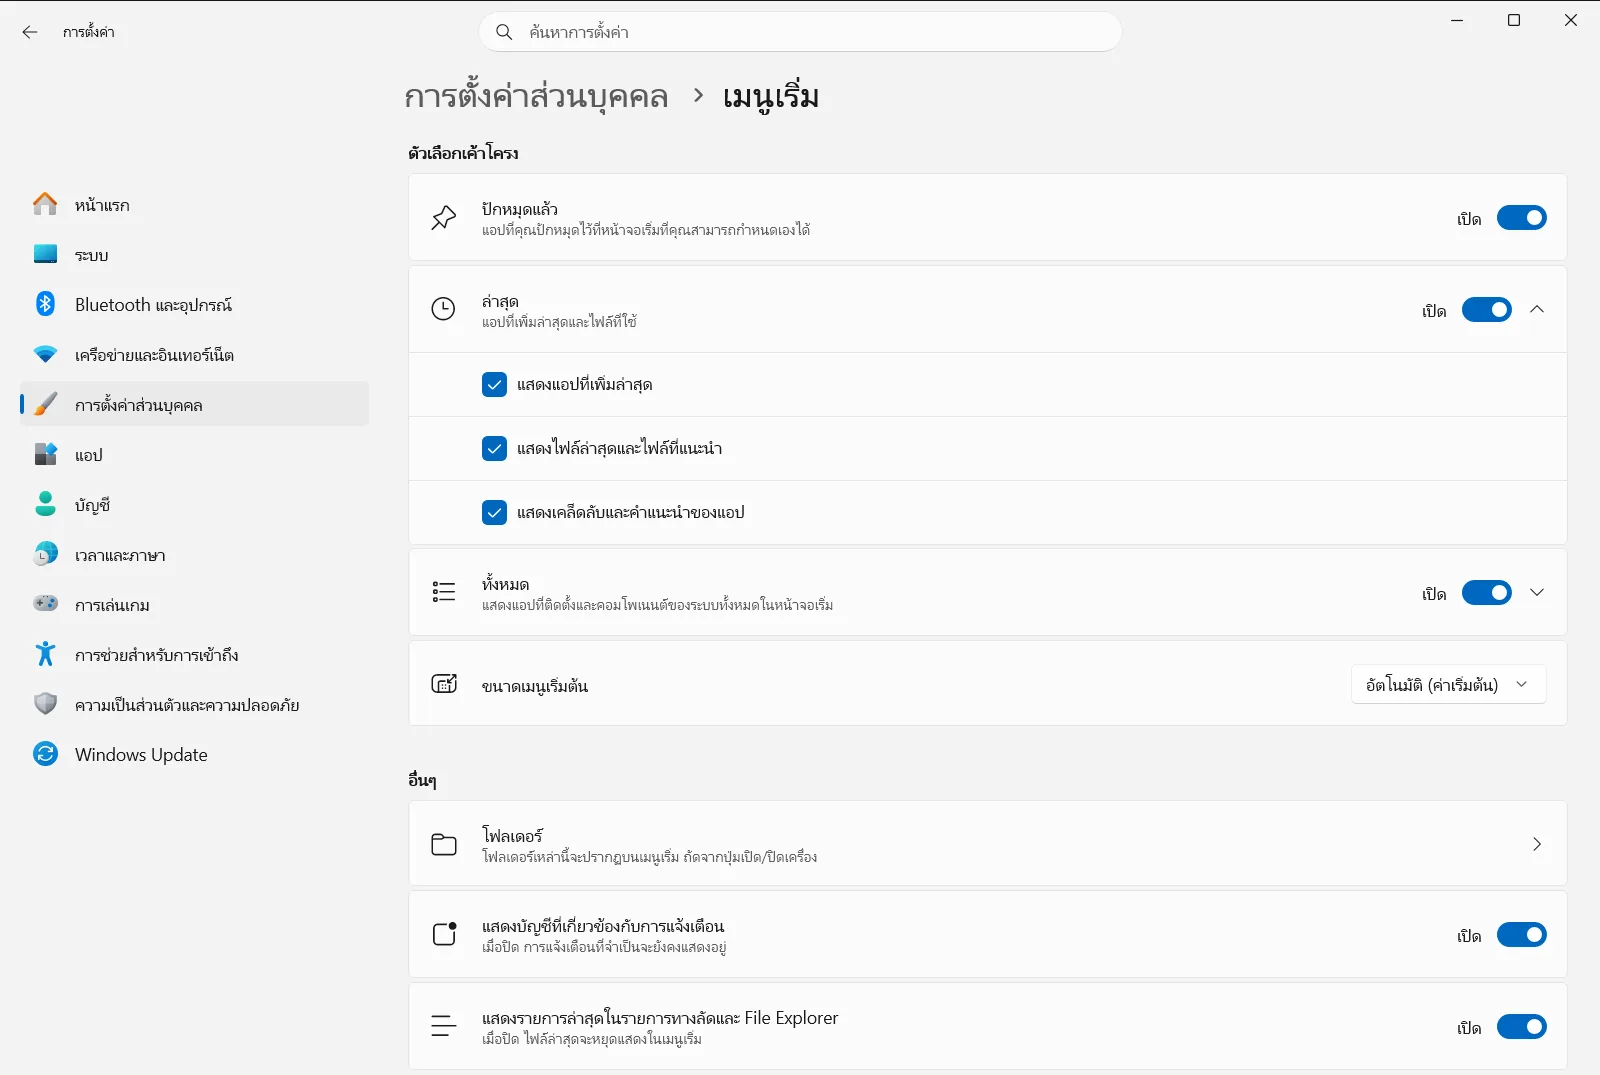This screenshot has height=1075, width=1600.
Task: Toggle recent items in File Explorer switch
Action: pos(1521,1027)
